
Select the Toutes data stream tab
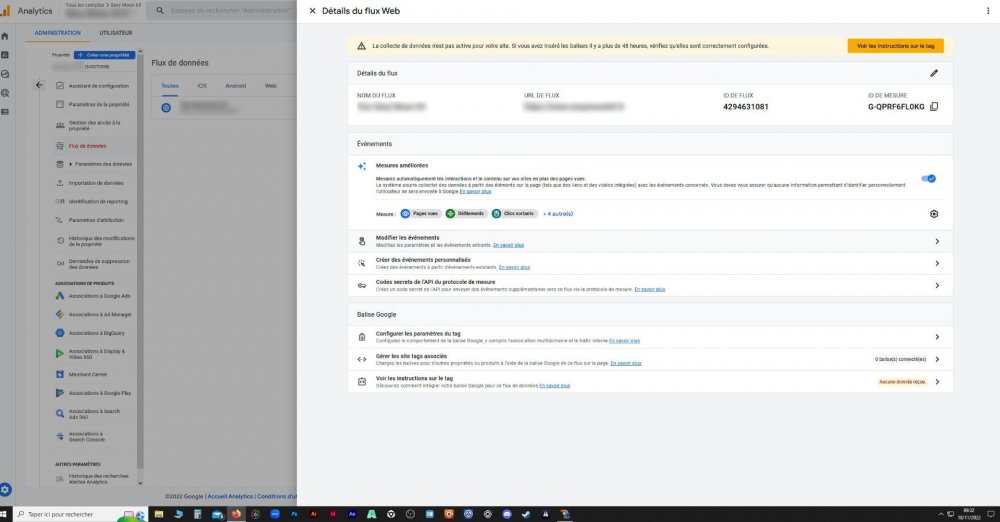click(x=170, y=86)
